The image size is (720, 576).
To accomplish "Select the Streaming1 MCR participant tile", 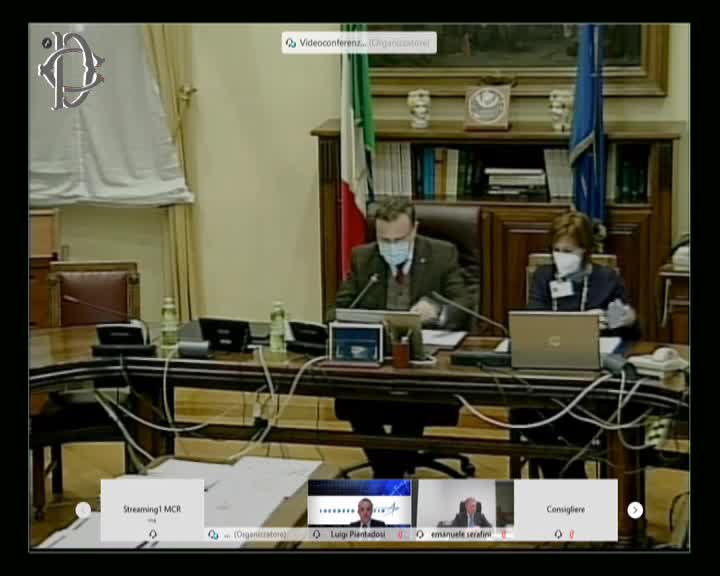I will 152,510.
